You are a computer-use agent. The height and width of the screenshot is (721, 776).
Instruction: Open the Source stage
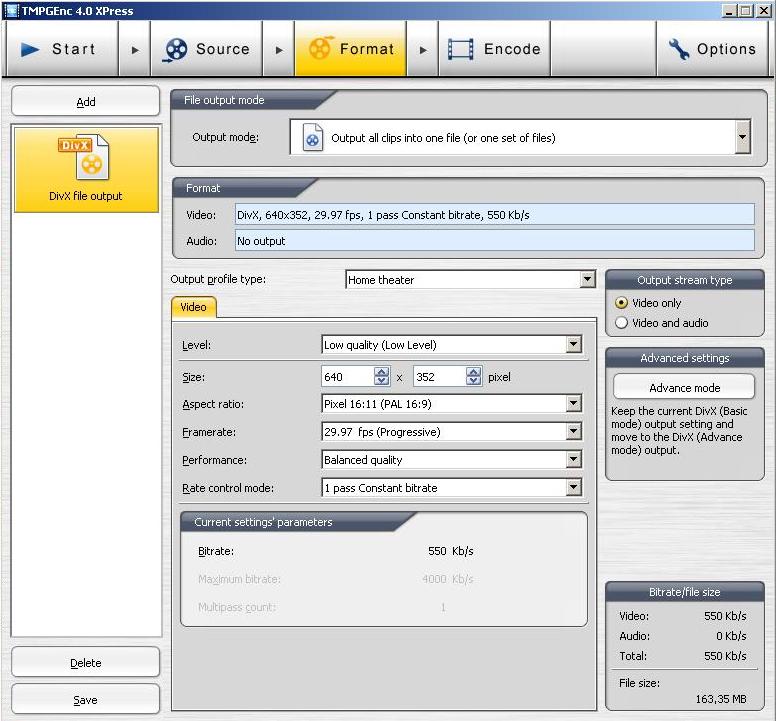206,48
